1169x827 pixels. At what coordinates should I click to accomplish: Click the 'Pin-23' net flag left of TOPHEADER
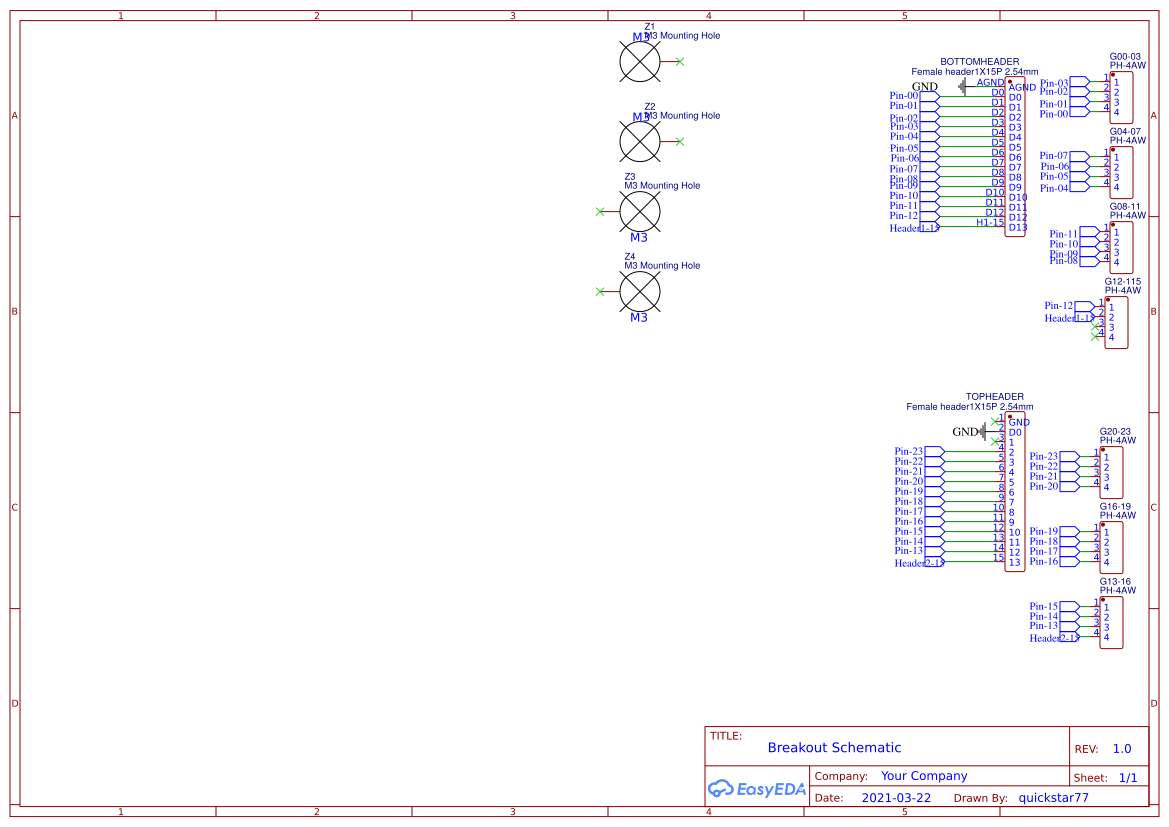coord(920,452)
